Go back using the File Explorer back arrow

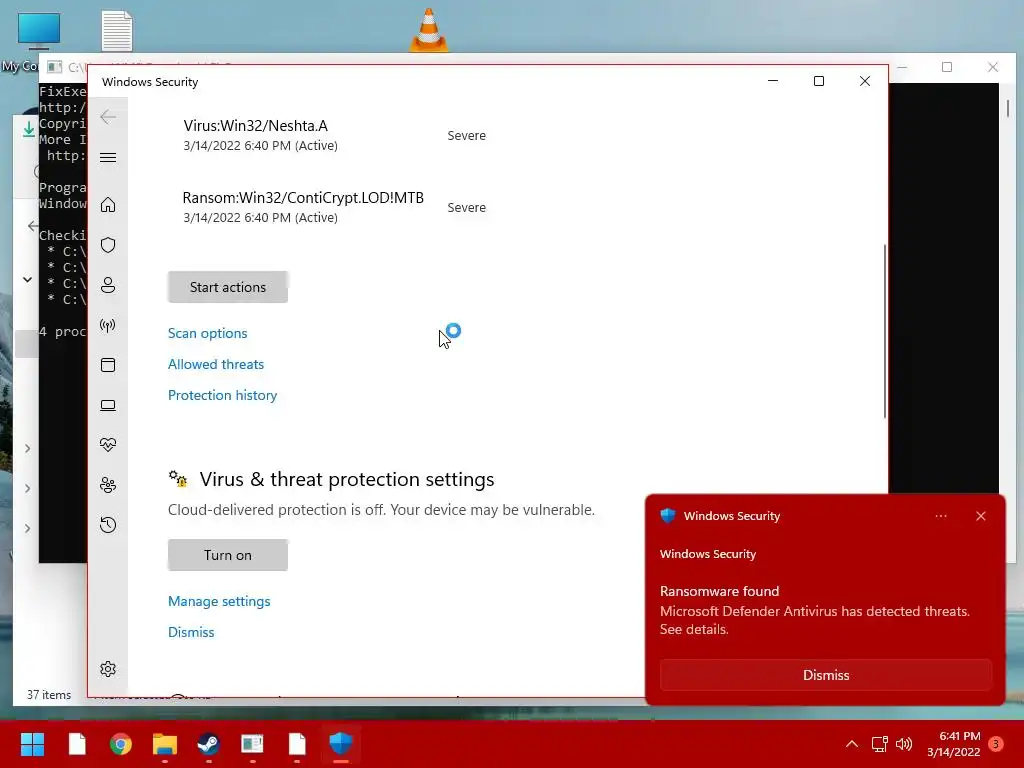[x=32, y=227]
